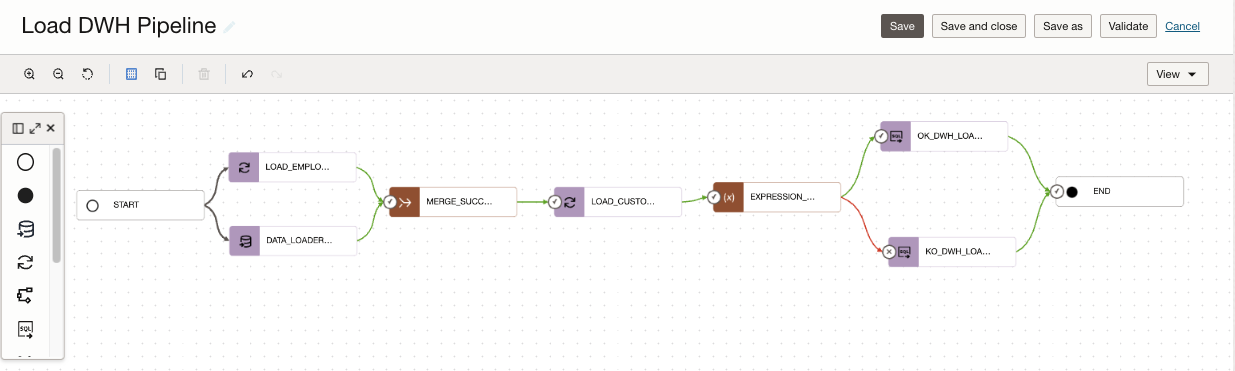
Task: Select the LOAD_CUSTO node sync icon
Action: [570, 201]
